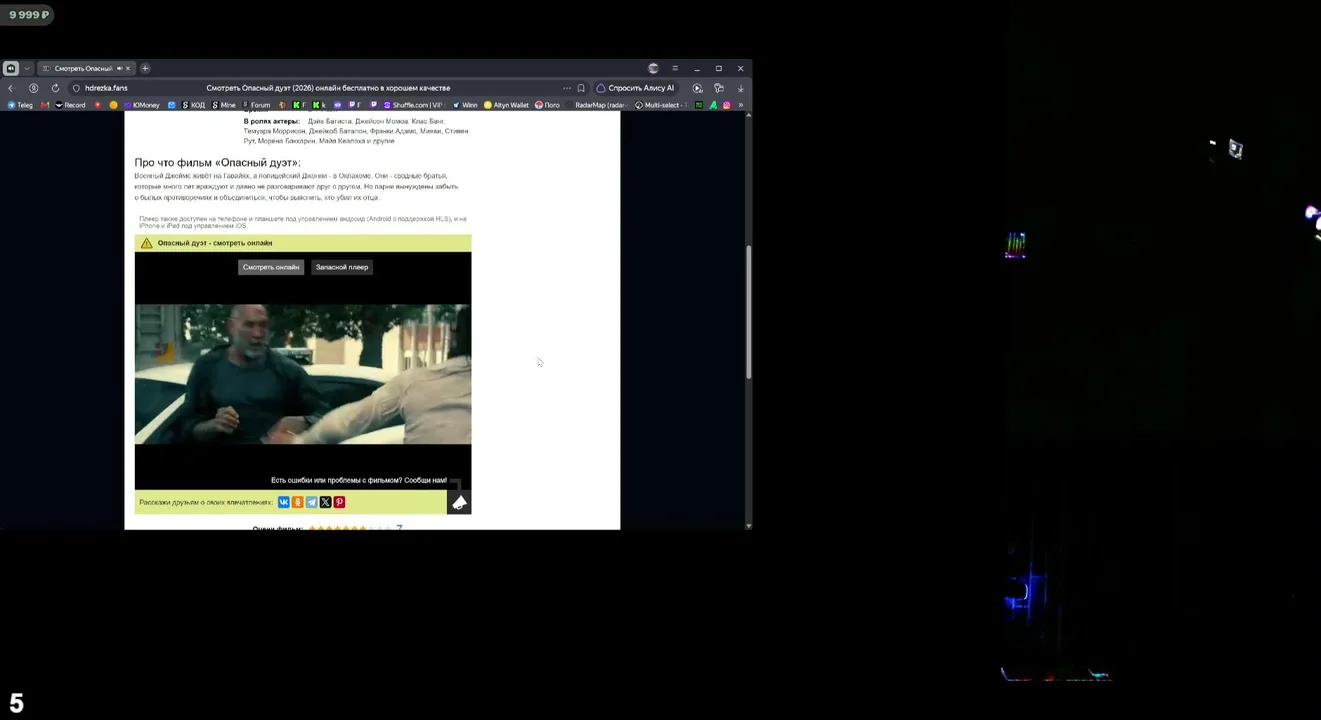This screenshot has height=720, width=1321.
Task: Report a problem via megaphone icon
Action: click(459, 502)
